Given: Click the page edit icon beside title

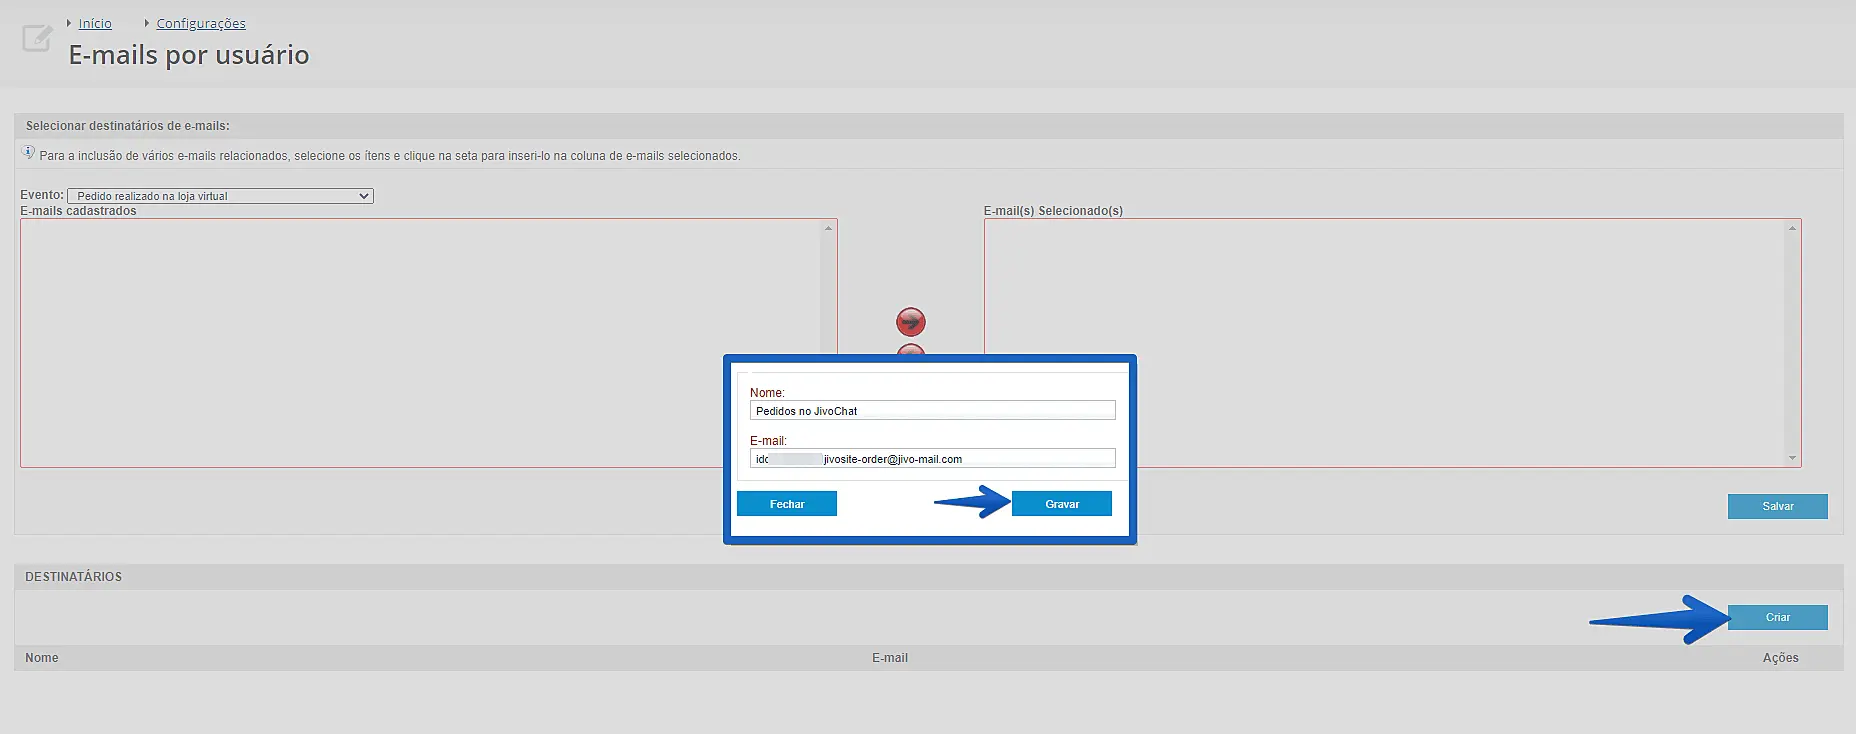Looking at the screenshot, I should (37, 39).
